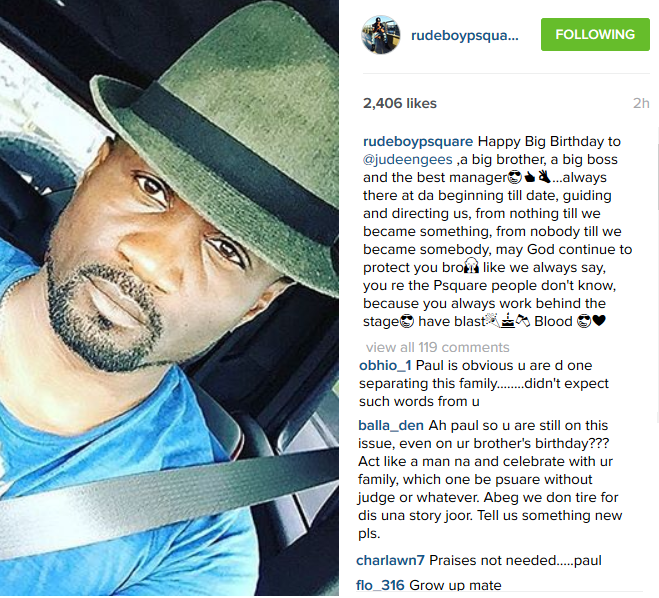Click the 2h post timestamp

[x=641, y=103]
